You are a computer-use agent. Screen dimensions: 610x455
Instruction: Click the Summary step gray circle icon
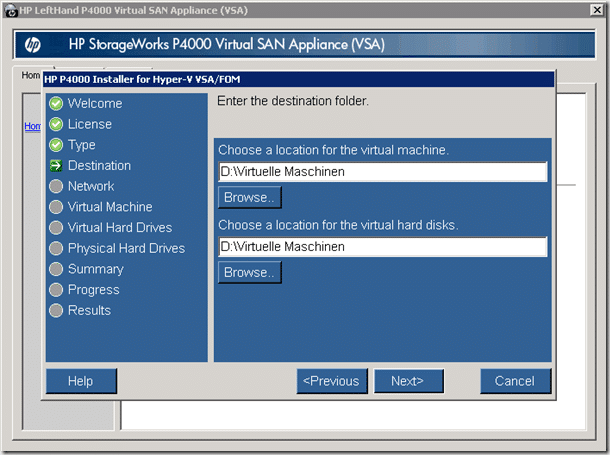(56, 269)
